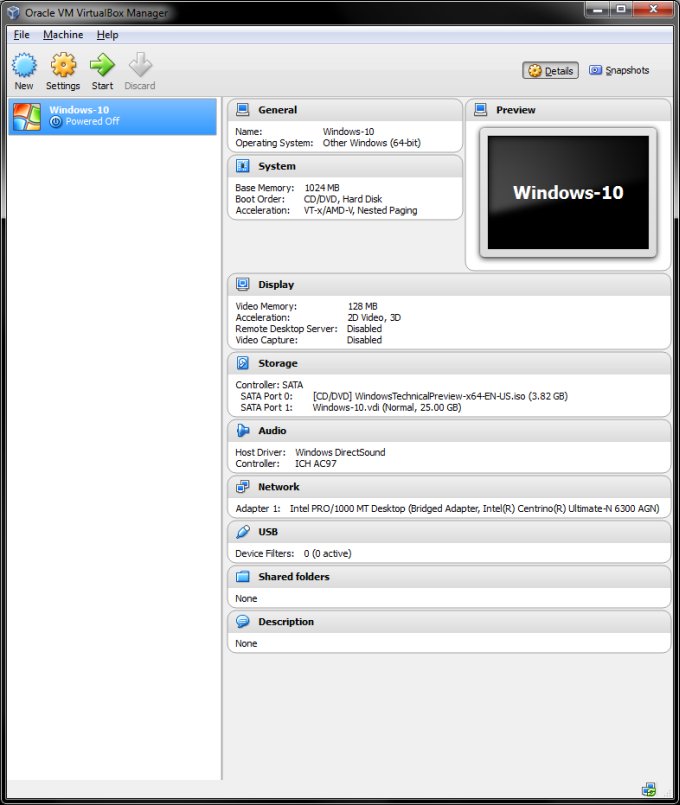Click the Controller: SATA label
Image resolution: width=680 pixels, height=805 pixels.
click(x=269, y=385)
